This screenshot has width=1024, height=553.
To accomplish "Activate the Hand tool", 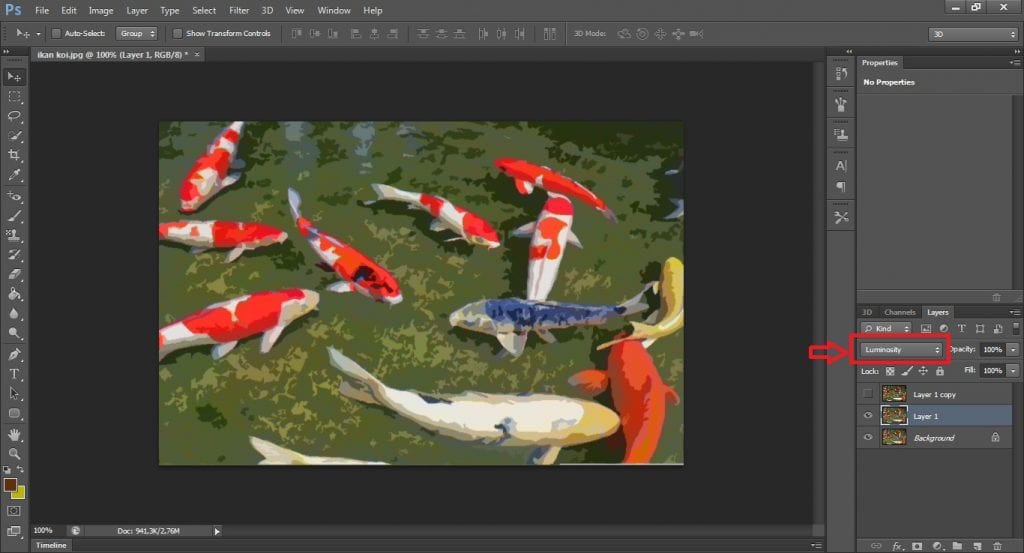I will (15, 434).
